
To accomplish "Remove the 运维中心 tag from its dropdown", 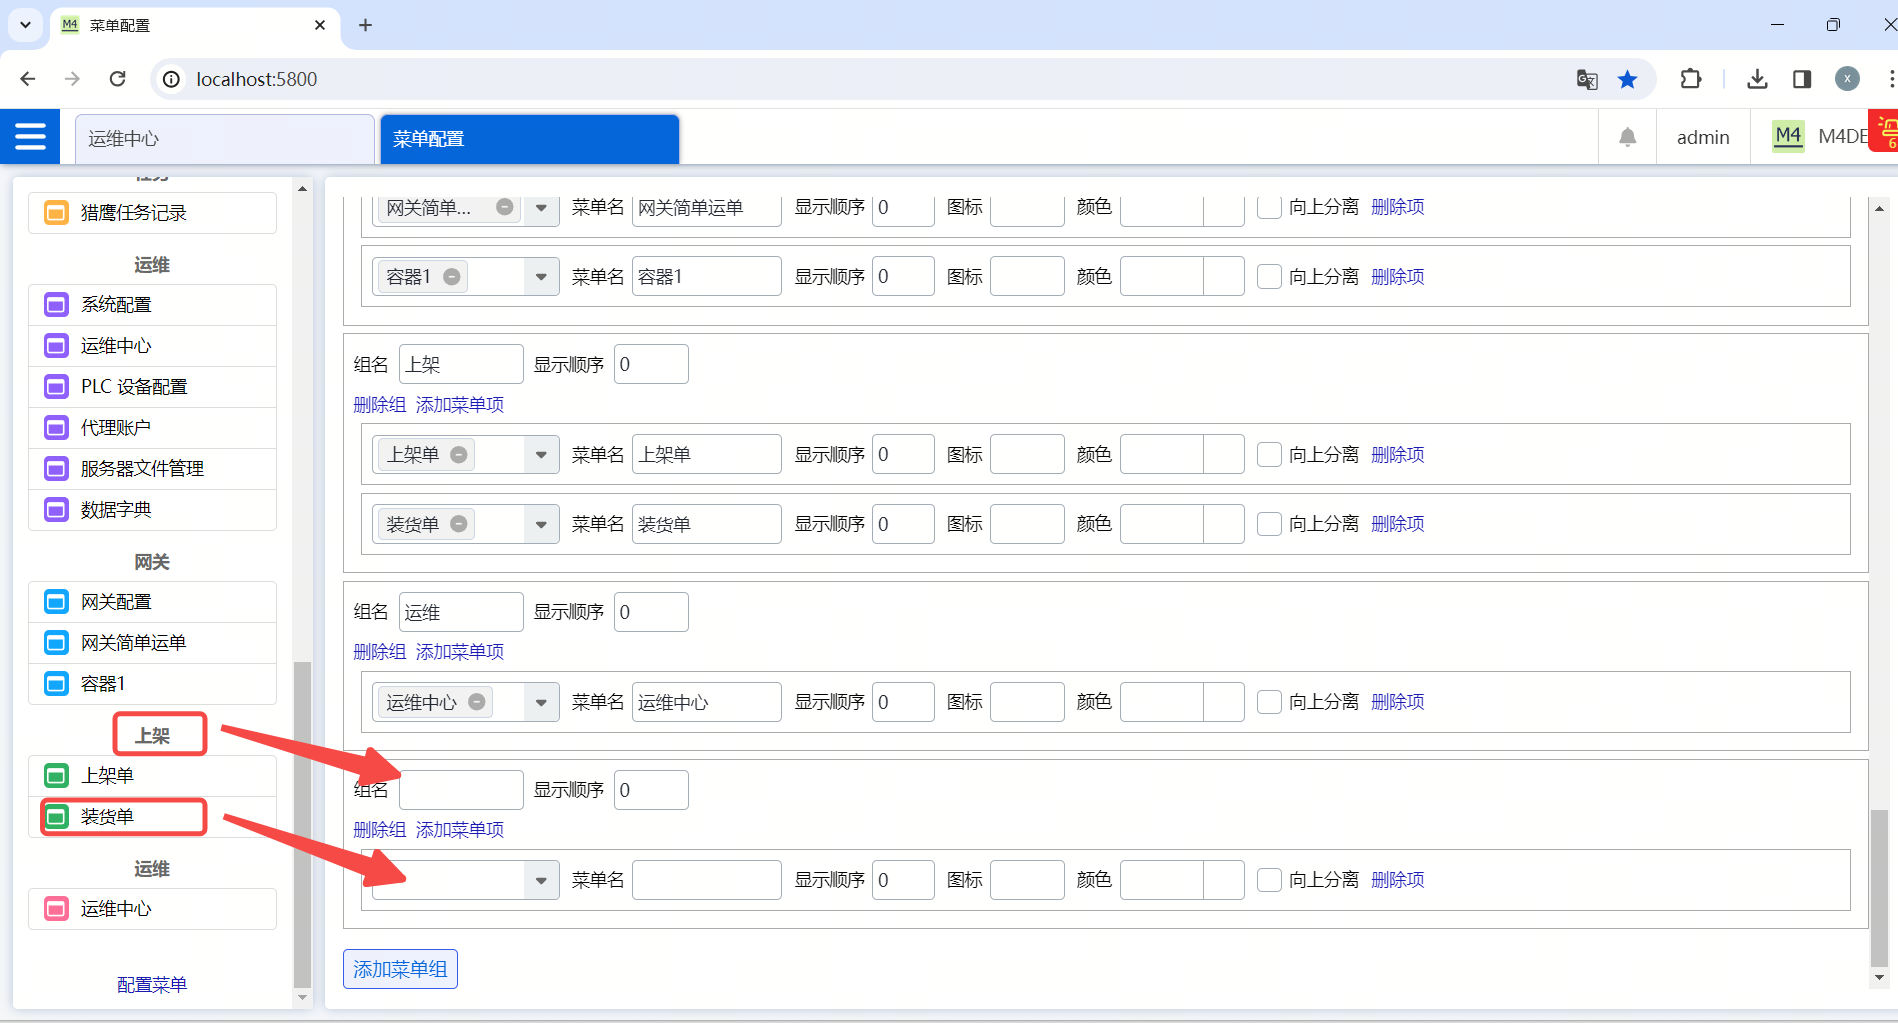I will 477,702.
